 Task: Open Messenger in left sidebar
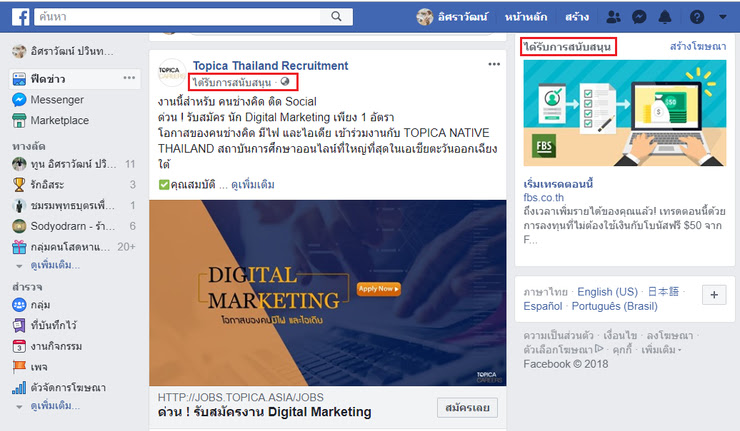coord(48,100)
